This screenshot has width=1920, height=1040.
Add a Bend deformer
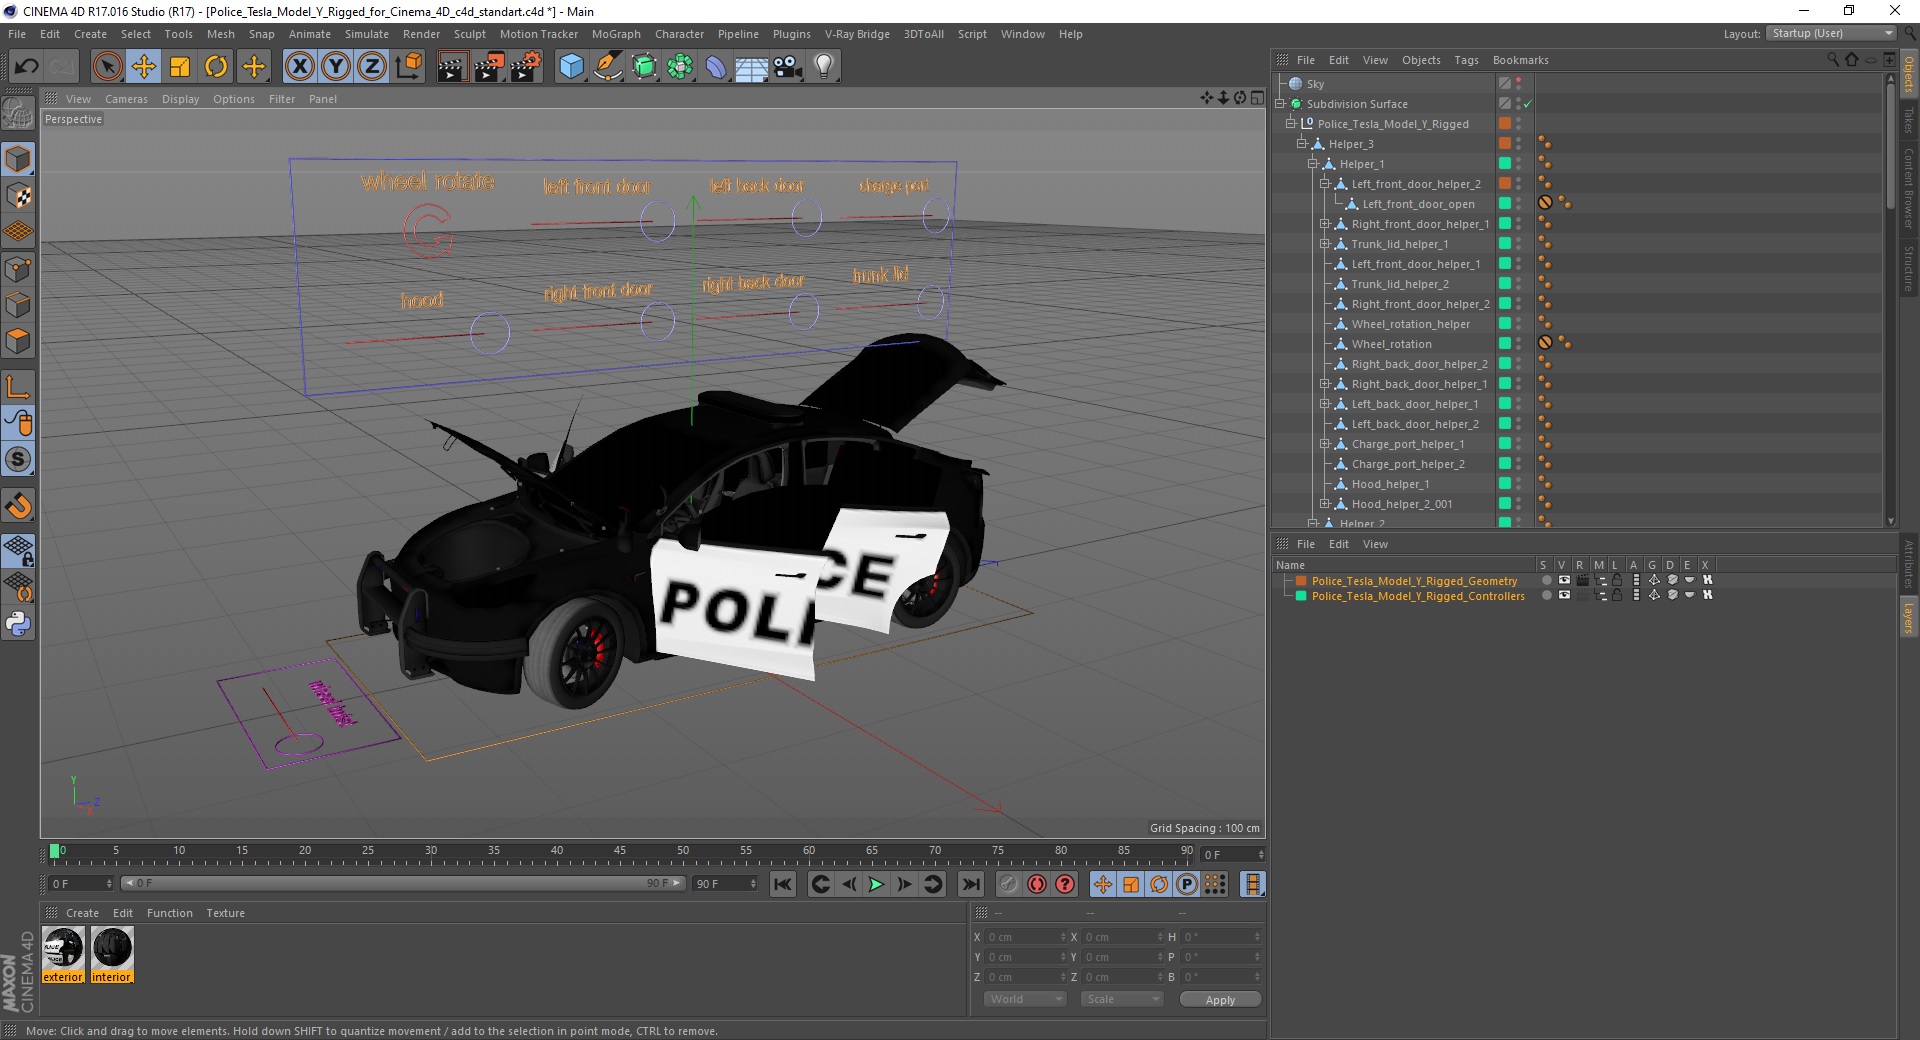pos(717,67)
